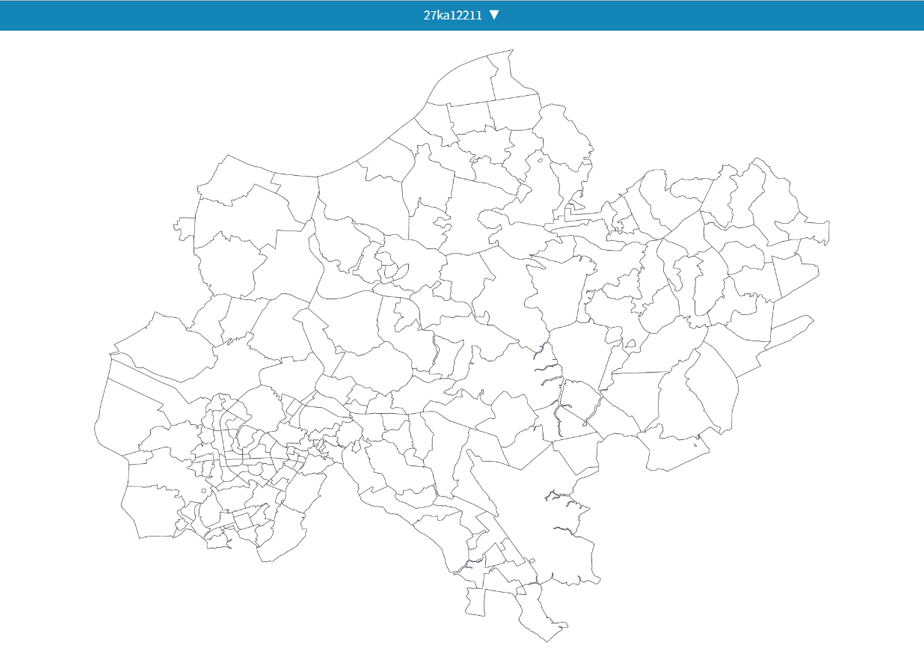924x660 pixels.
Task: Click the 27ka12211 title text
Action: [x=453, y=15]
